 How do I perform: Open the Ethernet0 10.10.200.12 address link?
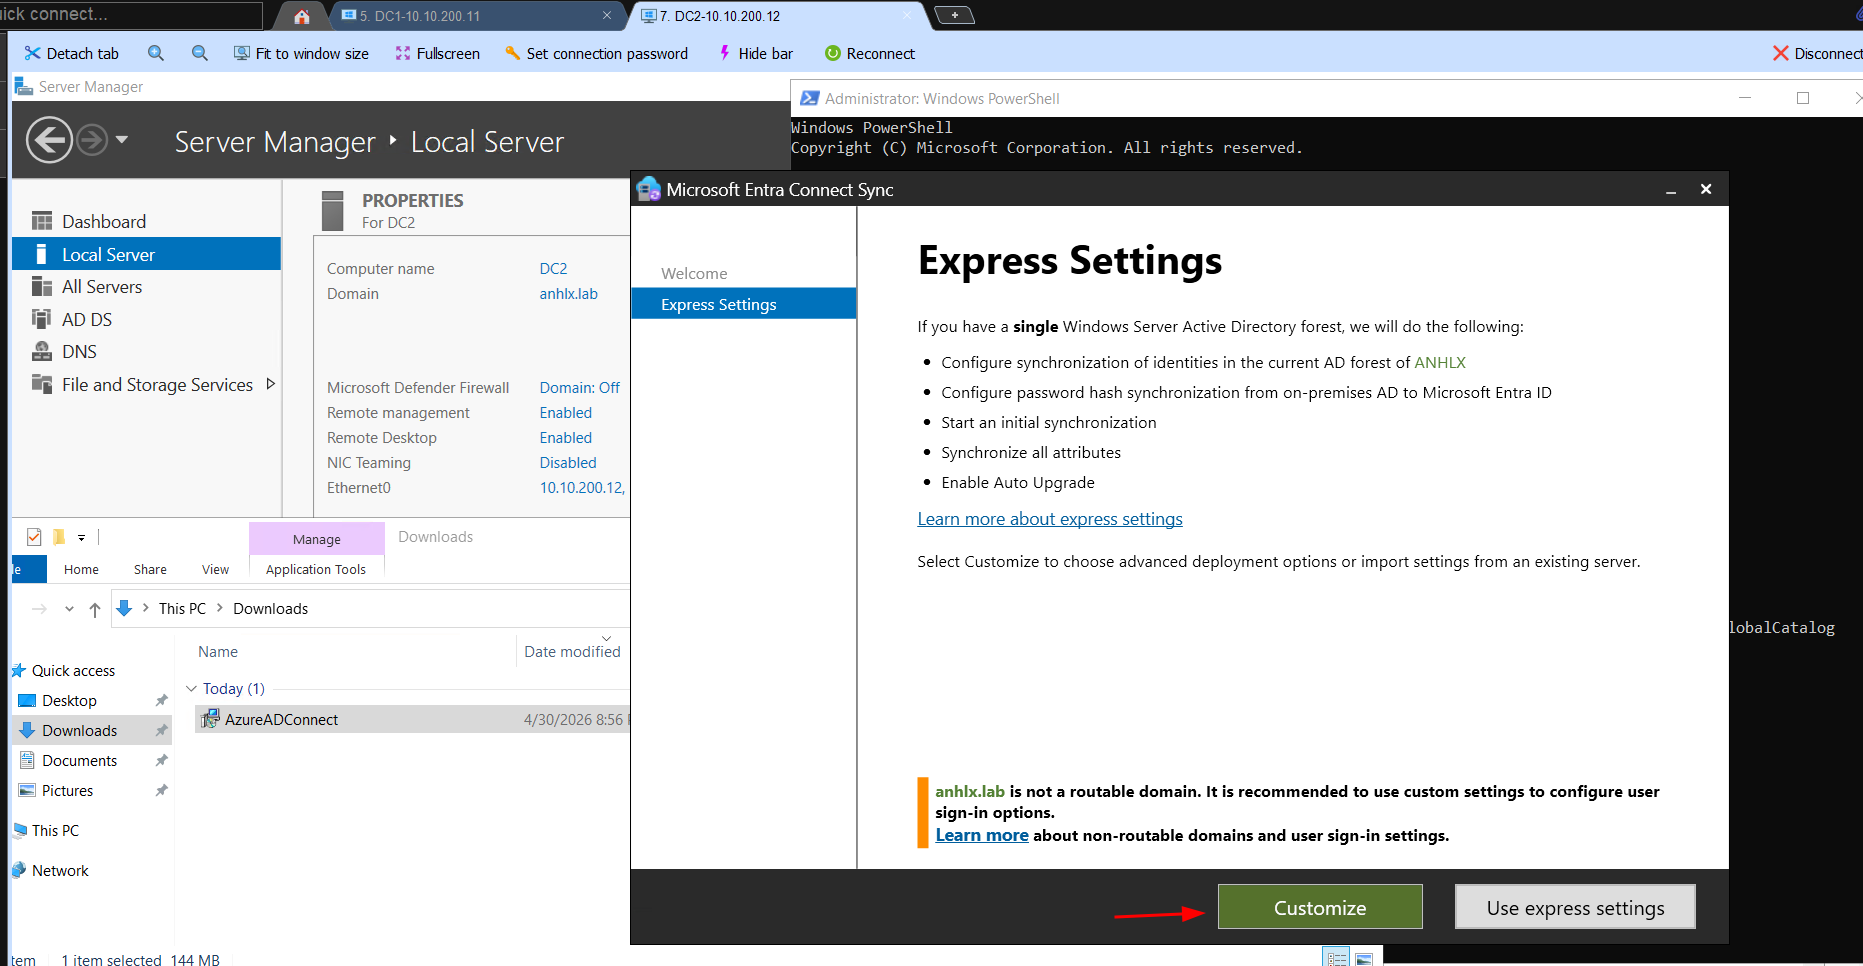[582, 488]
